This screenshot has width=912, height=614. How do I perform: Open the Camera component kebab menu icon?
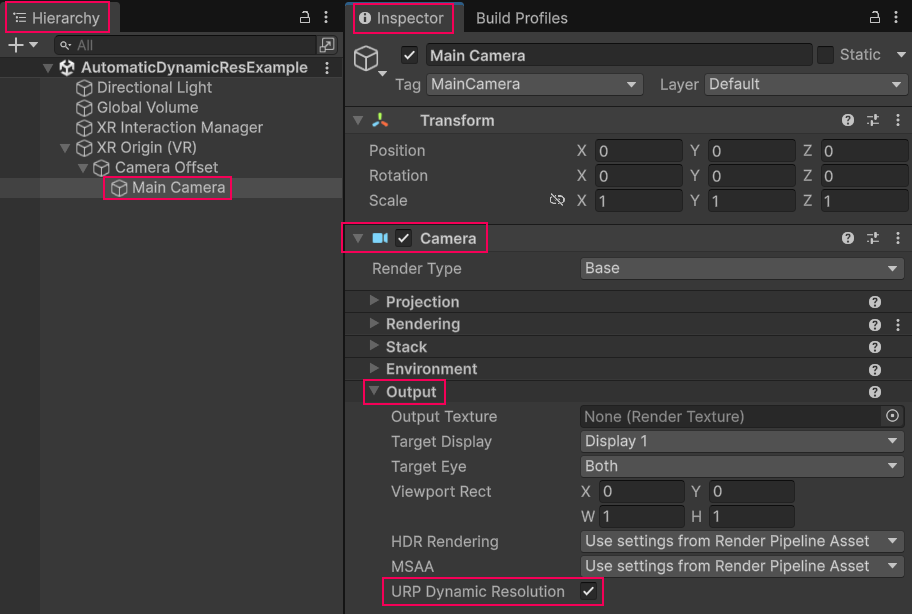tap(897, 237)
